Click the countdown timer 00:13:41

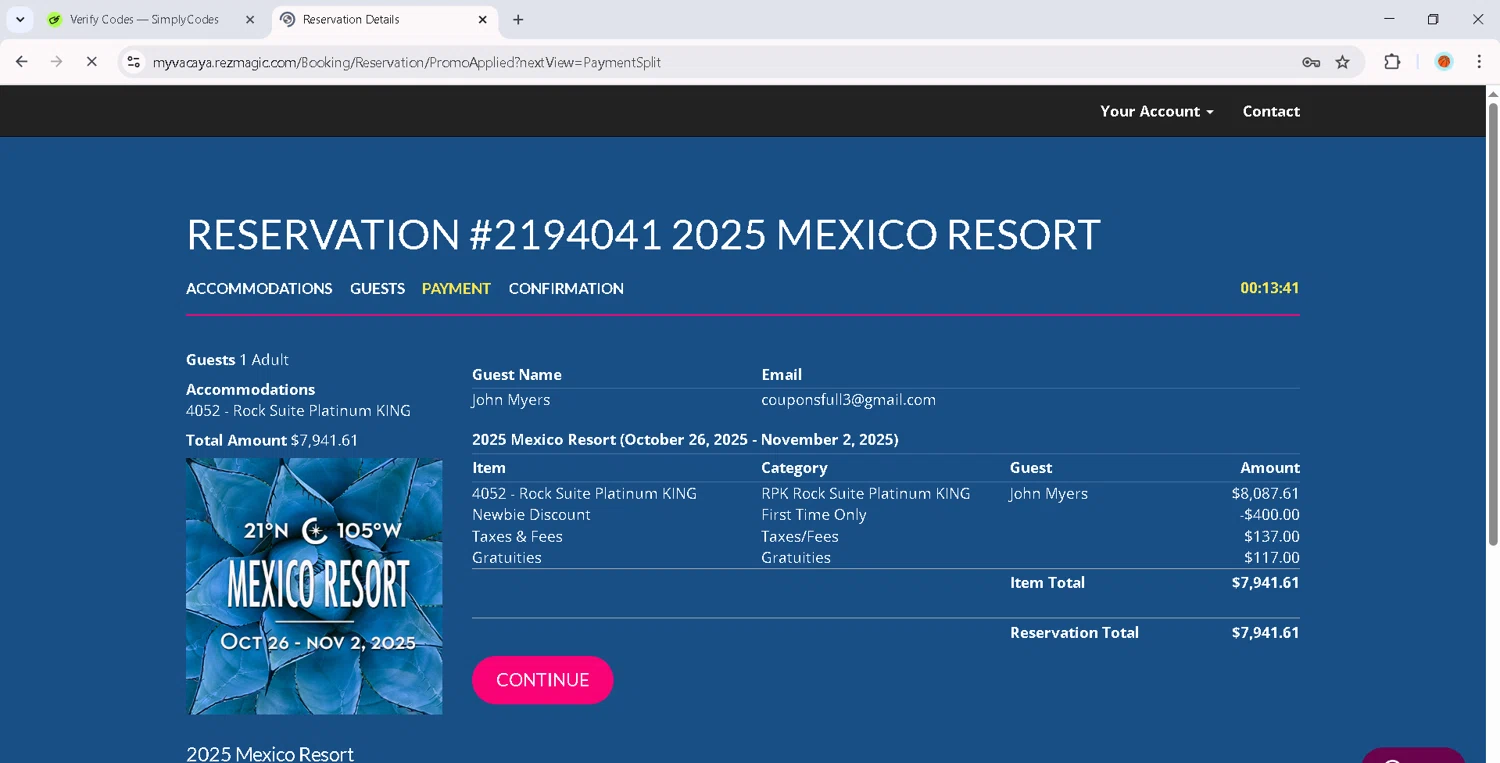1270,288
